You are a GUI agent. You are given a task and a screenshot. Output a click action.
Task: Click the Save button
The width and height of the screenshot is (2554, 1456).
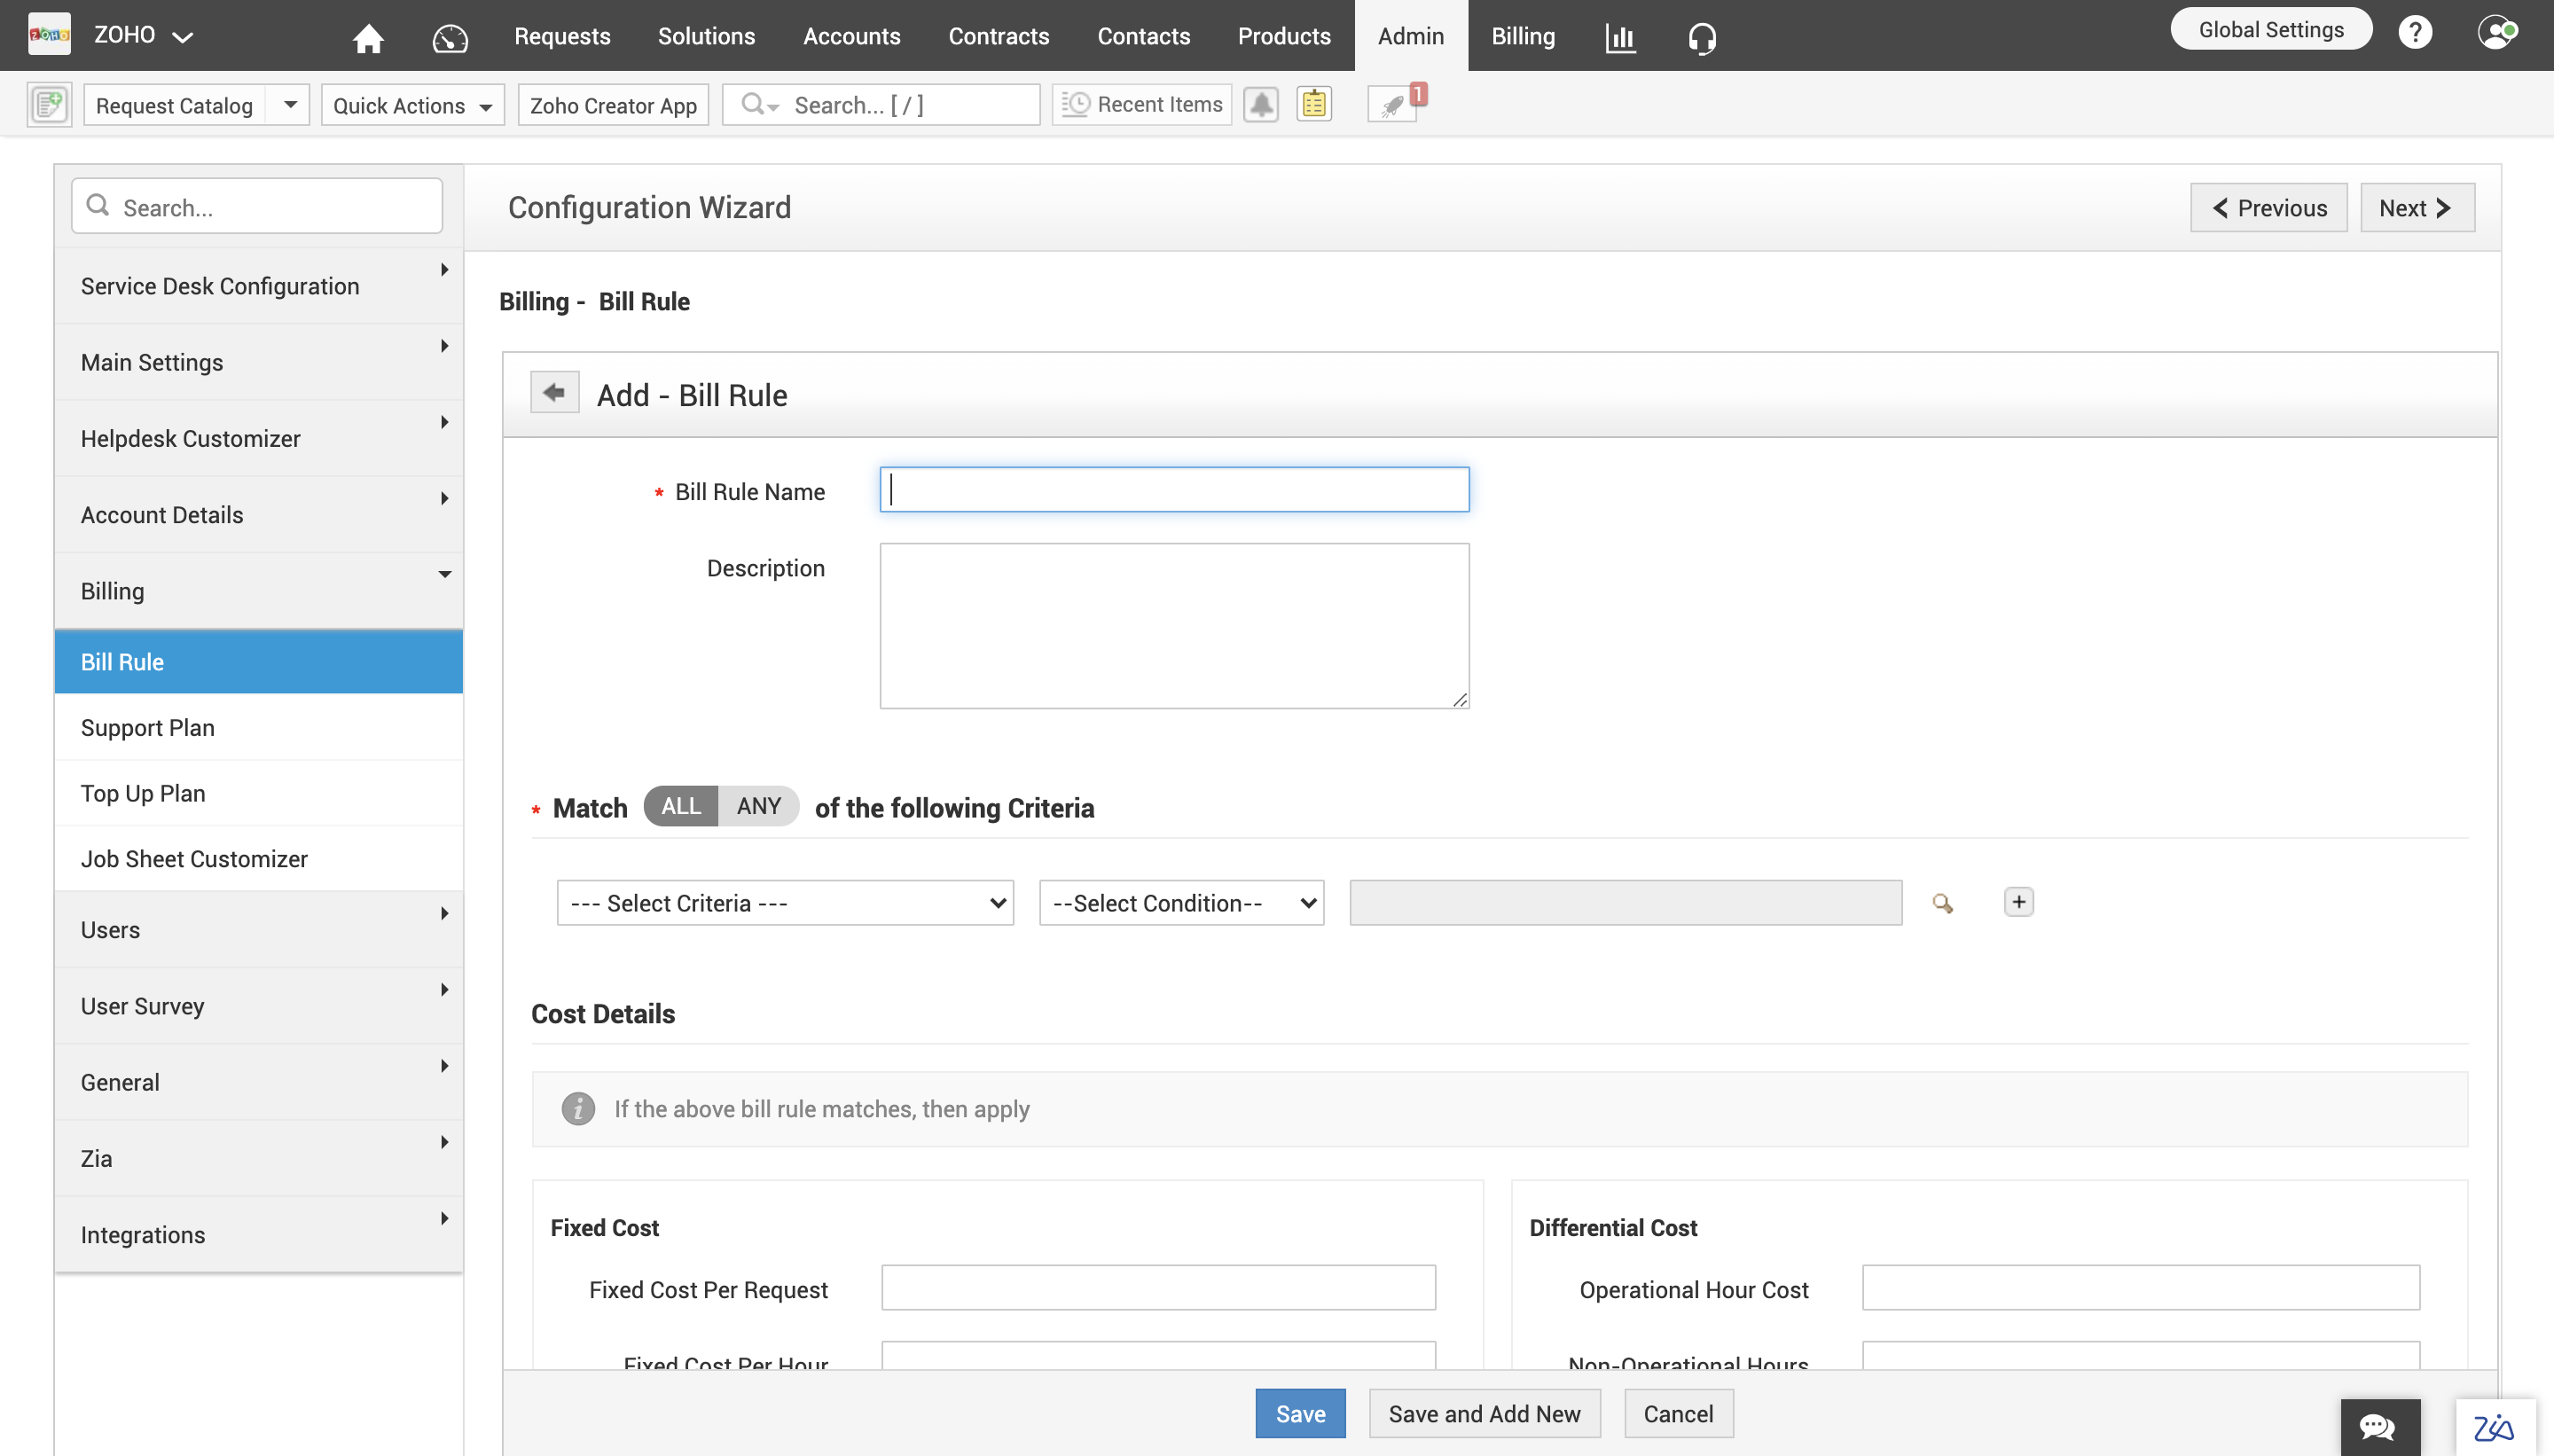point(1302,1414)
